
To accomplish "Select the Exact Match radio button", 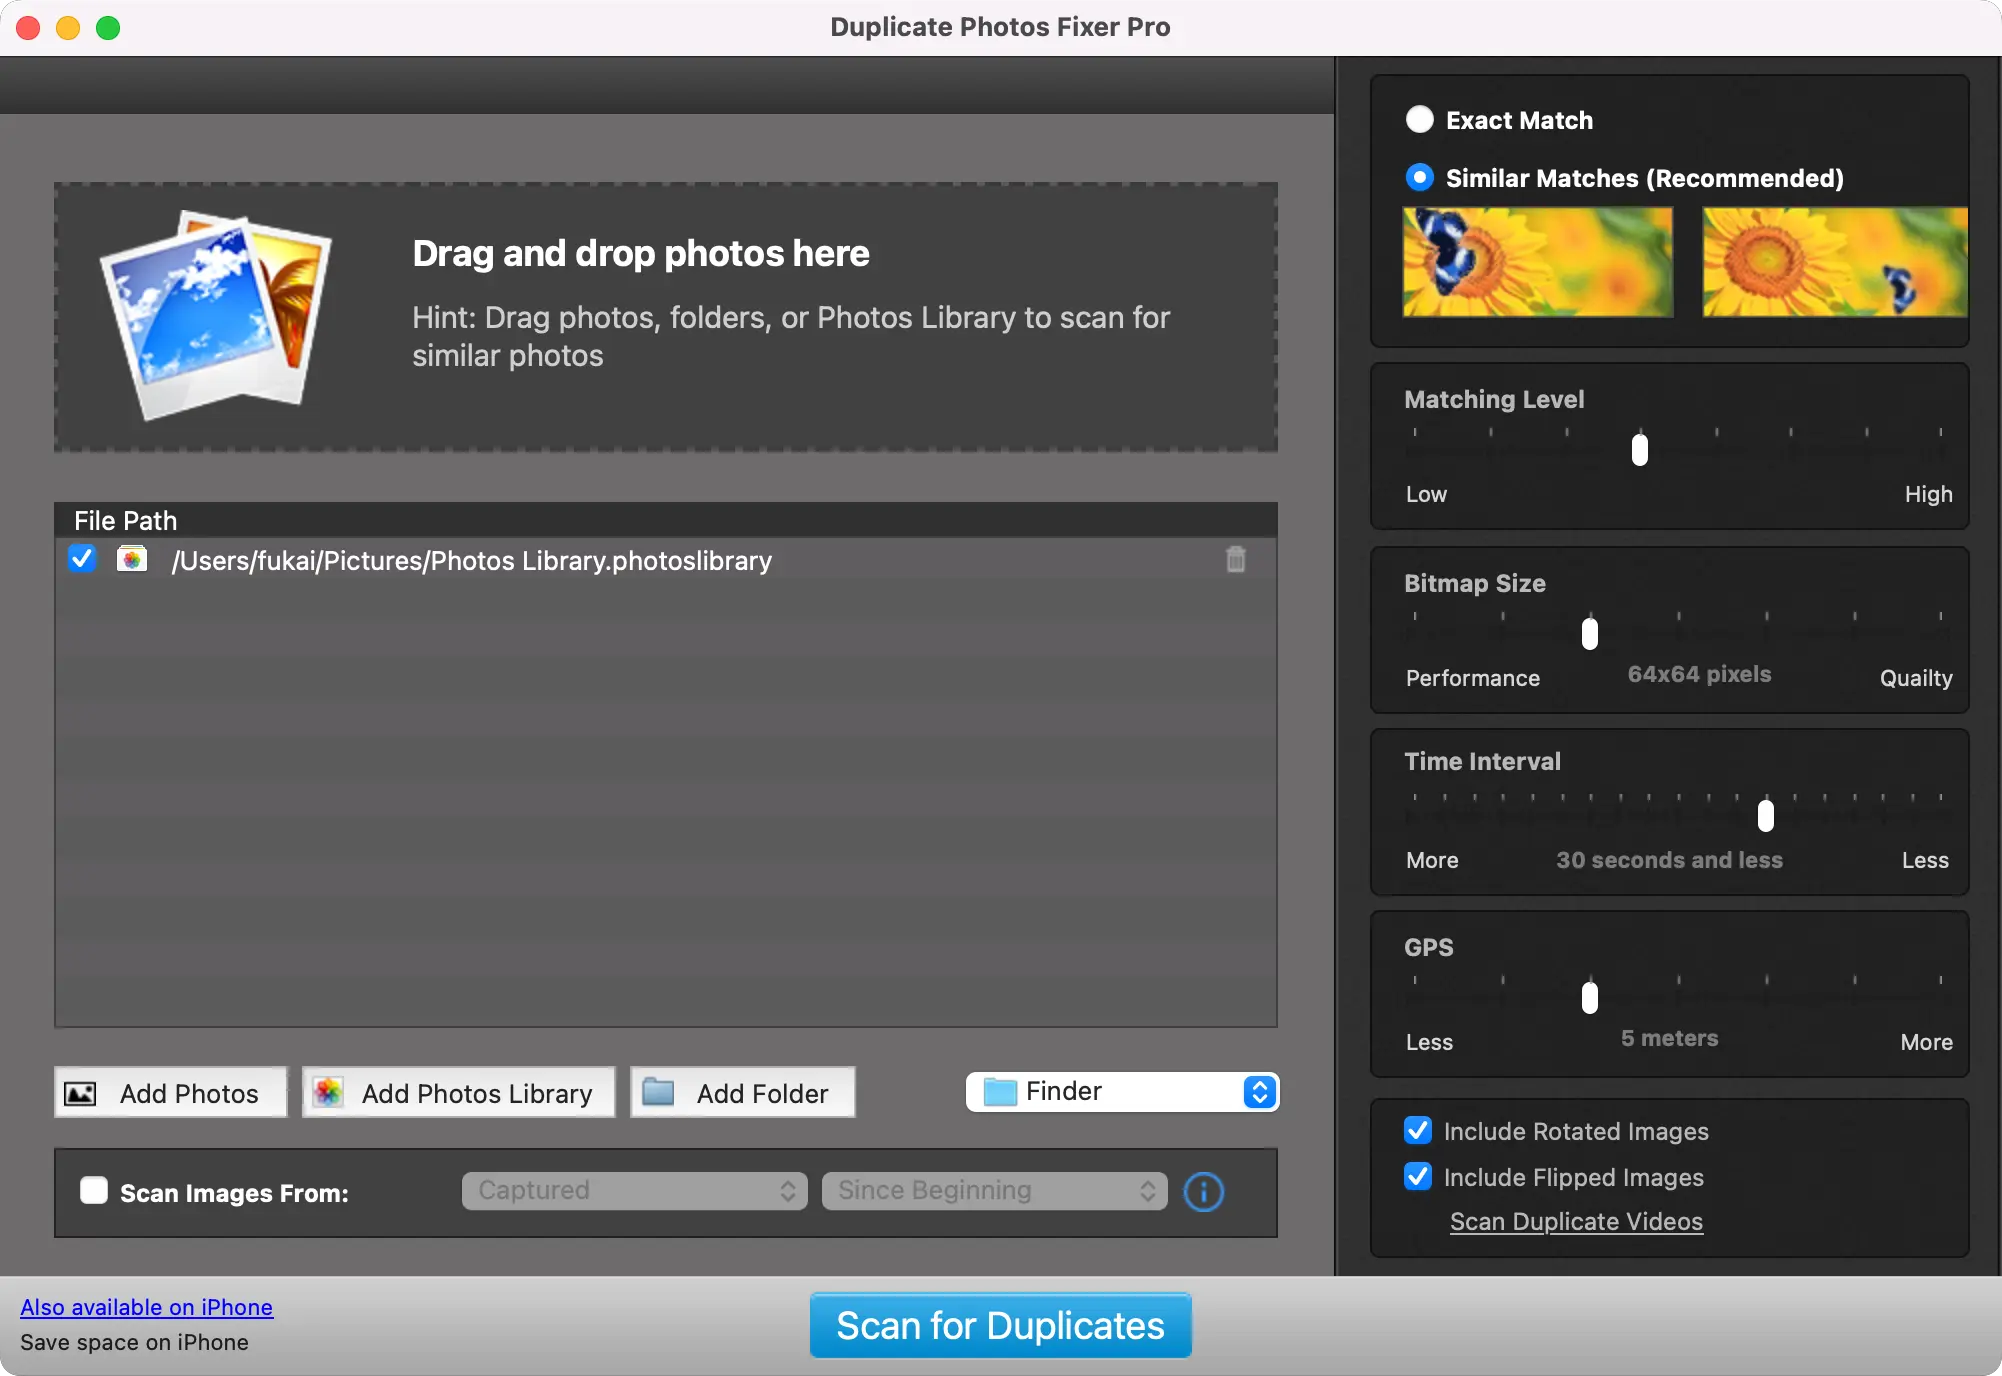I will [x=1419, y=120].
